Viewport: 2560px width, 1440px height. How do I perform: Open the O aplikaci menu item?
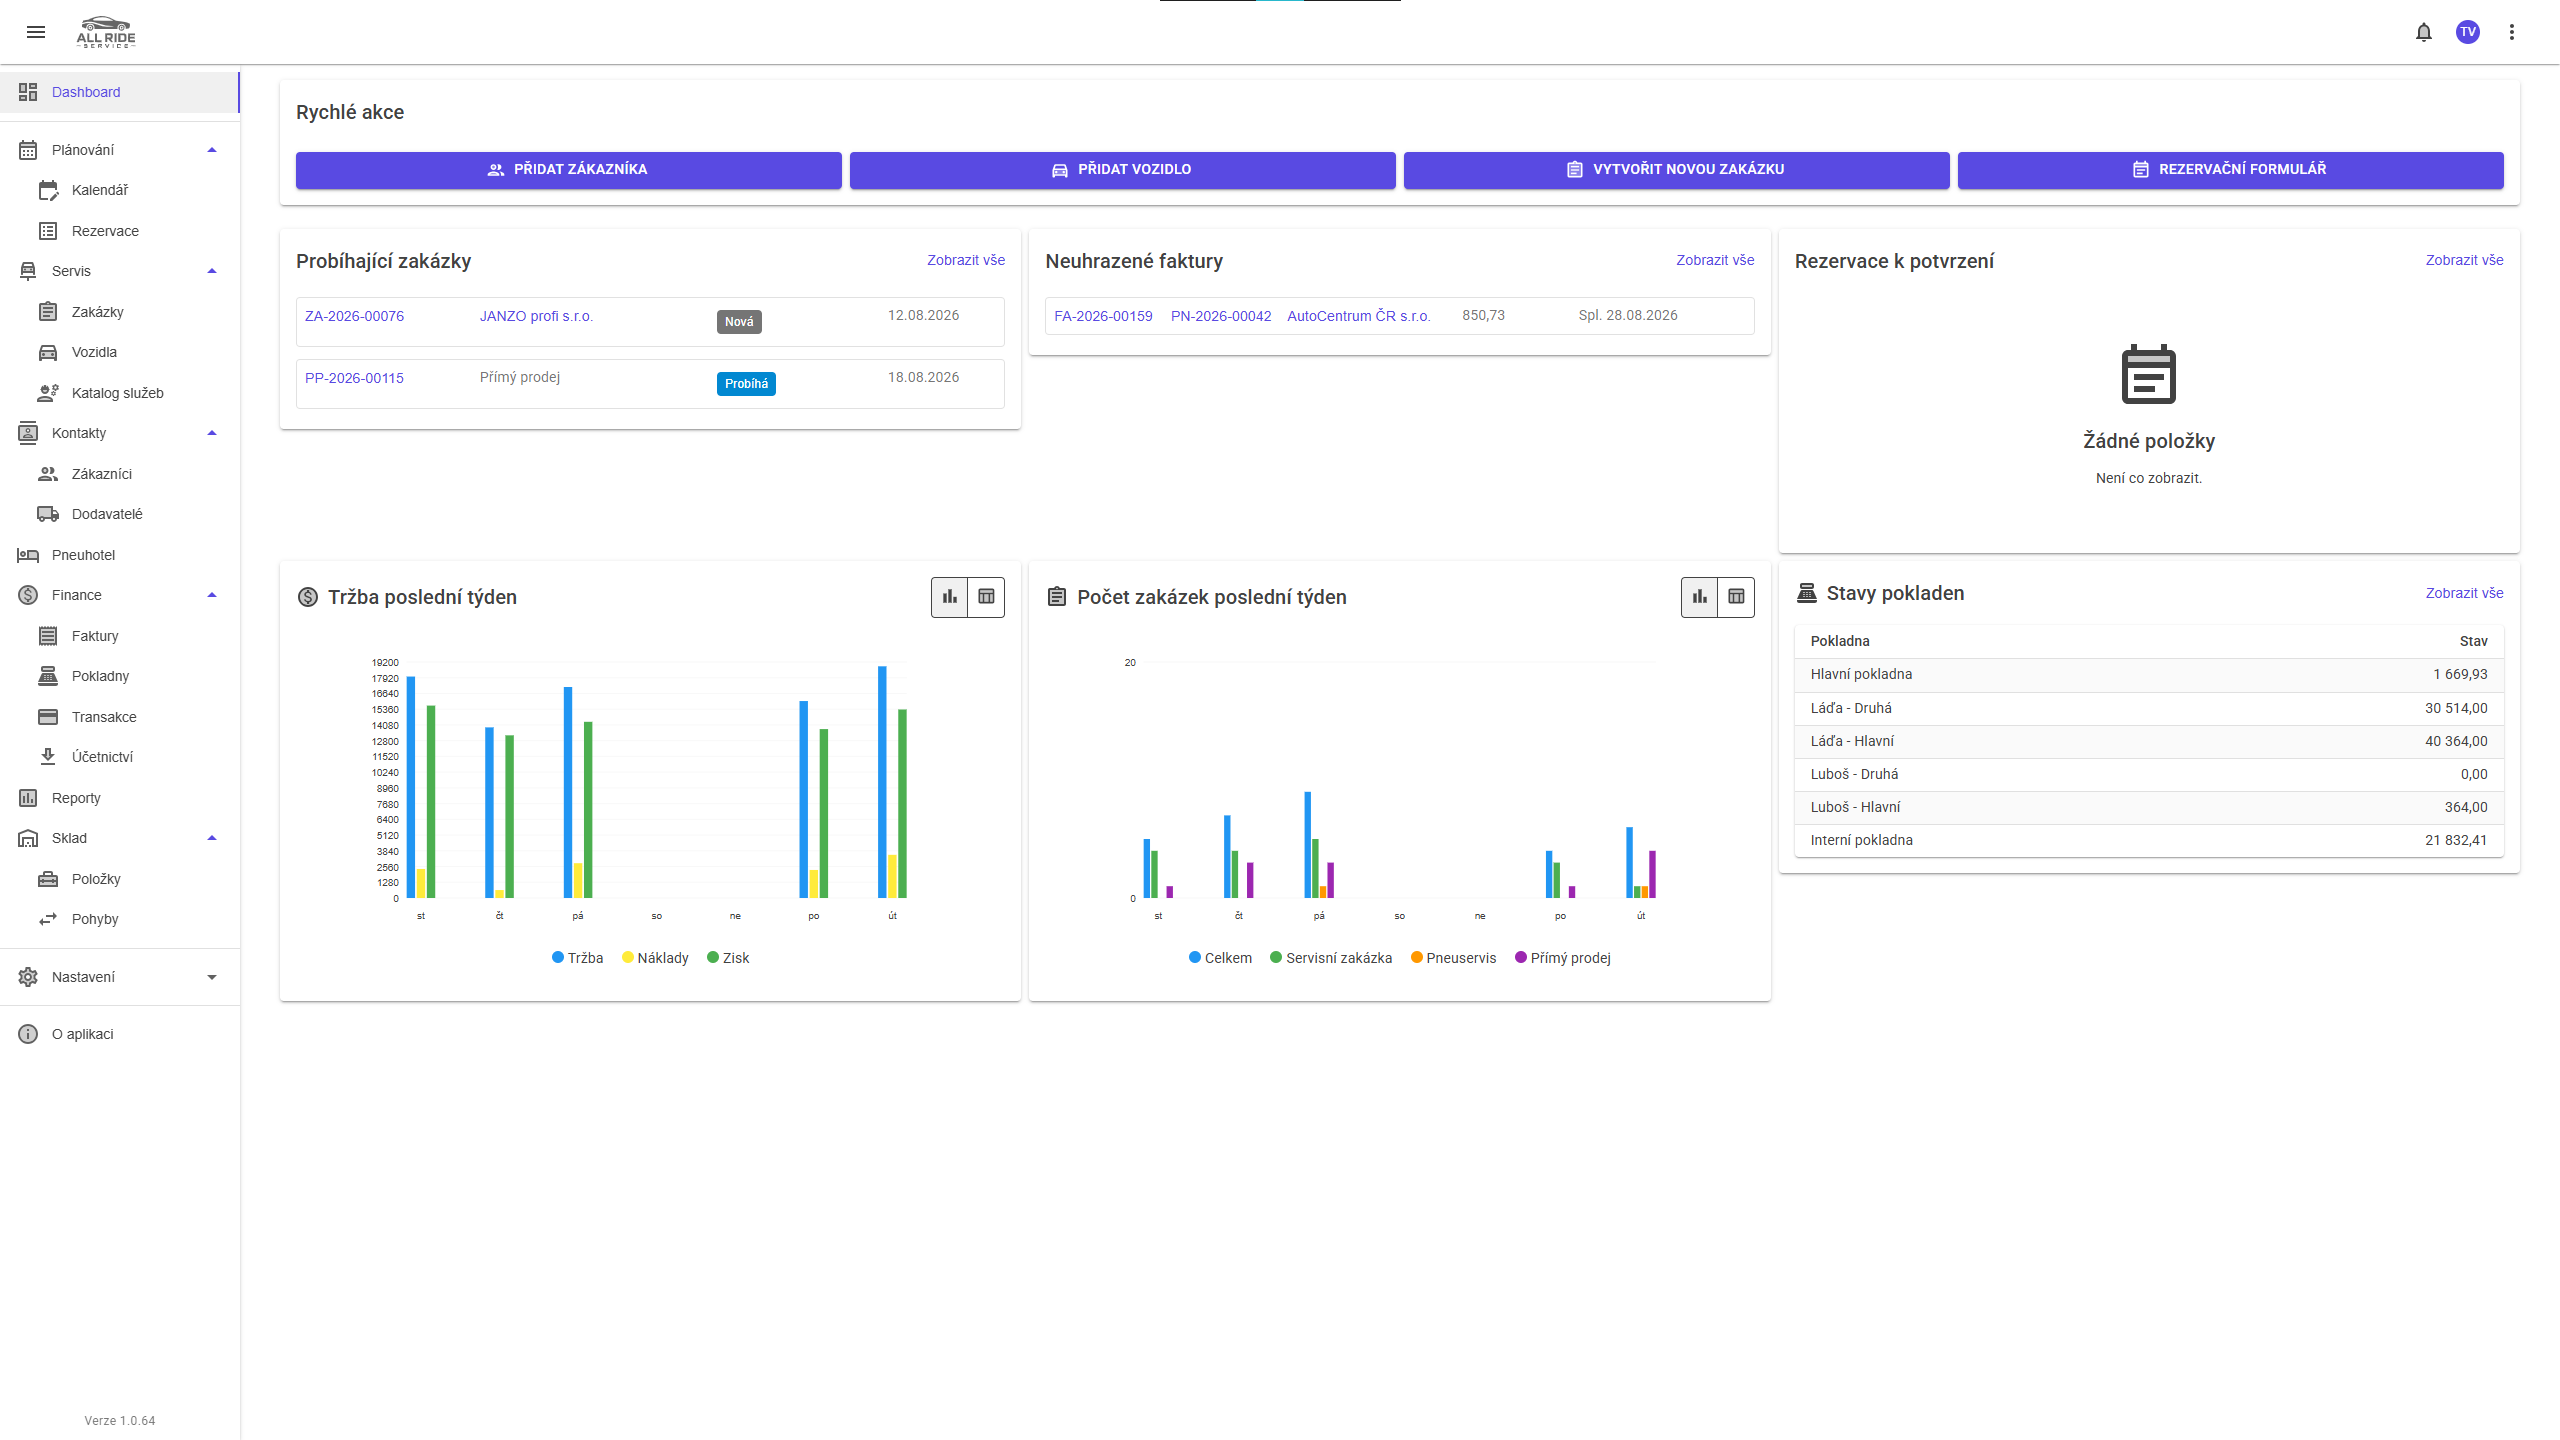120,1034
